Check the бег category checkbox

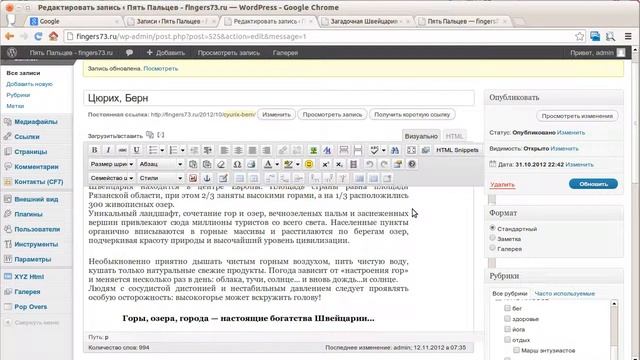click(x=507, y=308)
